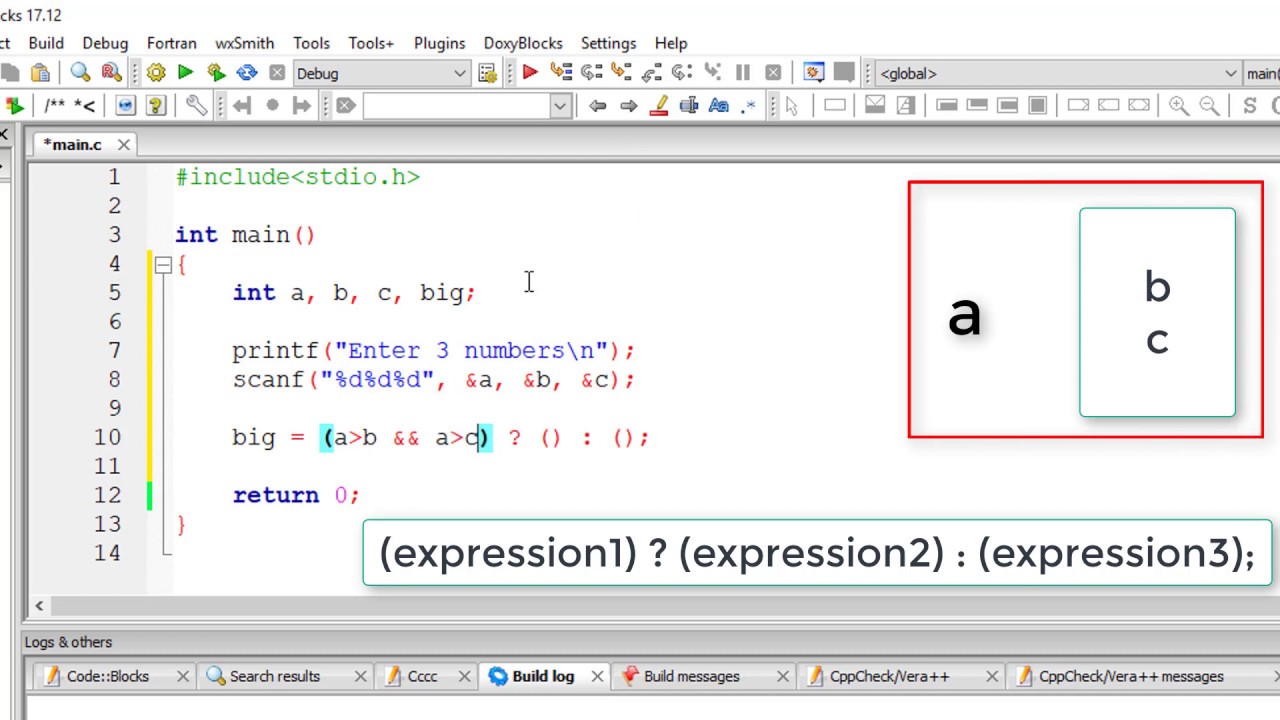The image size is (1280, 720).
Task: Toggle highlight with the marker pen icon
Action: point(659,105)
